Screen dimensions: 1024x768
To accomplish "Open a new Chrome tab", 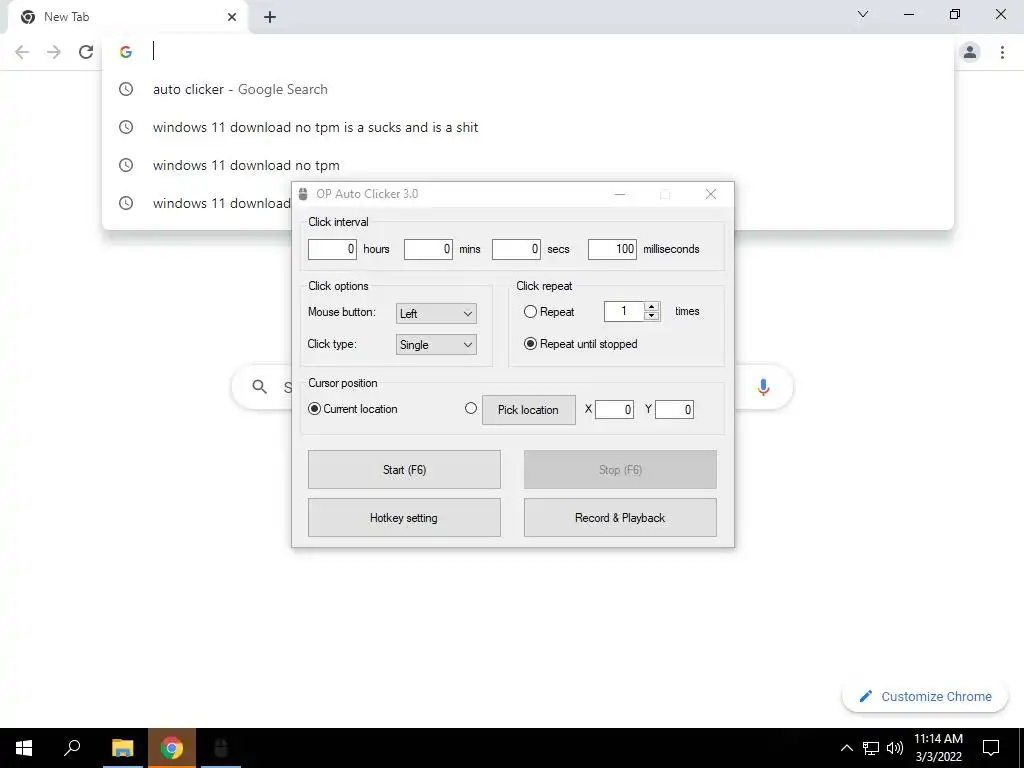I will 270,18.
